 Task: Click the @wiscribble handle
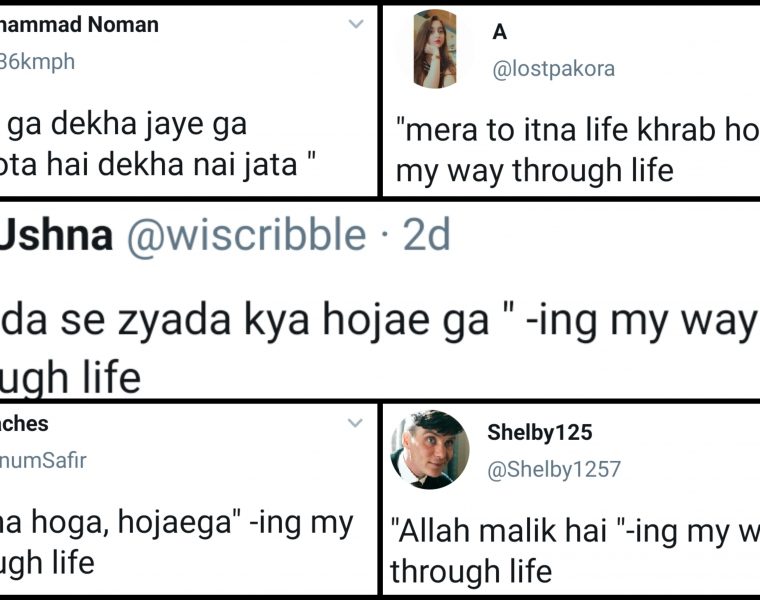click(x=246, y=234)
